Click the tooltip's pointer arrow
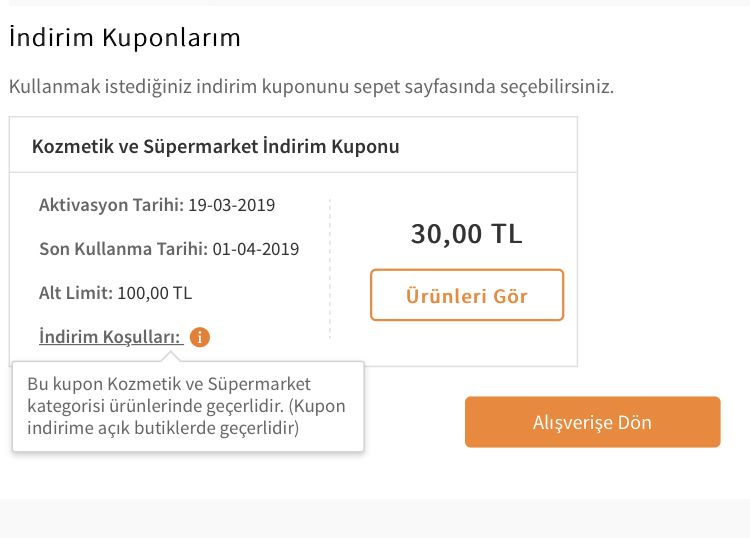The width and height of the screenshot is (750, 538). [171, 357]
